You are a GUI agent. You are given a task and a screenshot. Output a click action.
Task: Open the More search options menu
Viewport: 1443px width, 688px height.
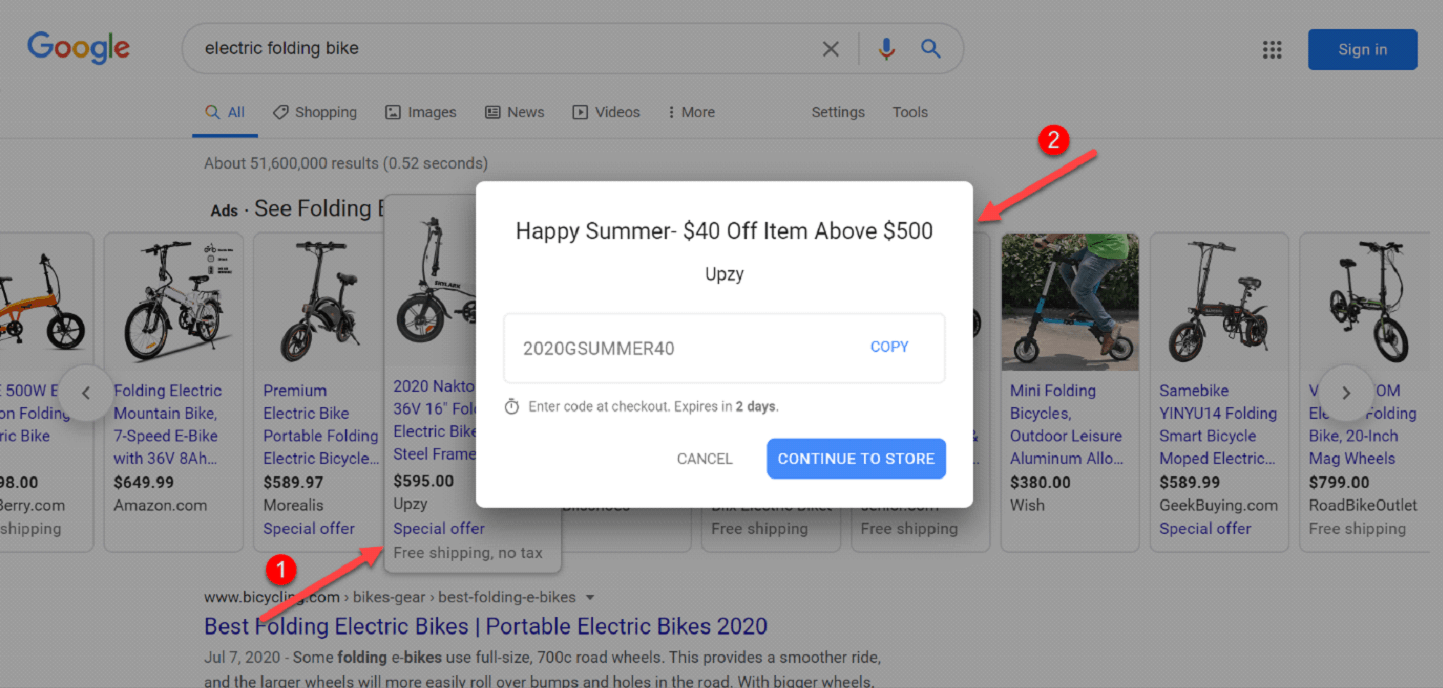[691, 112]
